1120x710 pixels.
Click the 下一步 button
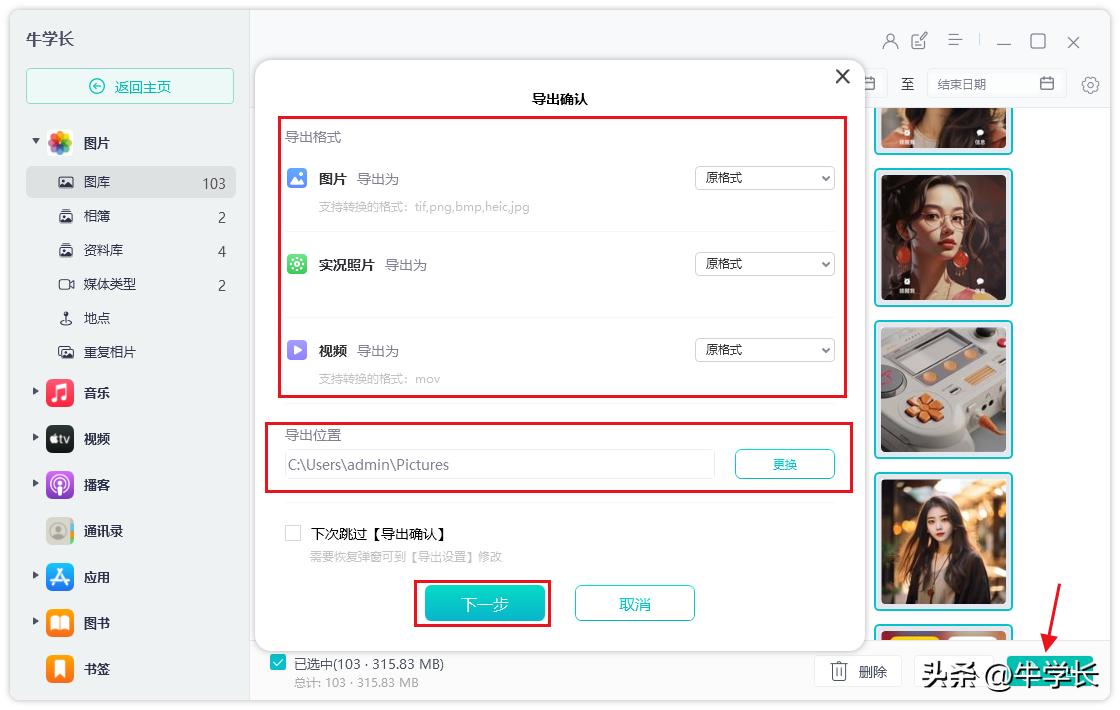coord(485,604)
